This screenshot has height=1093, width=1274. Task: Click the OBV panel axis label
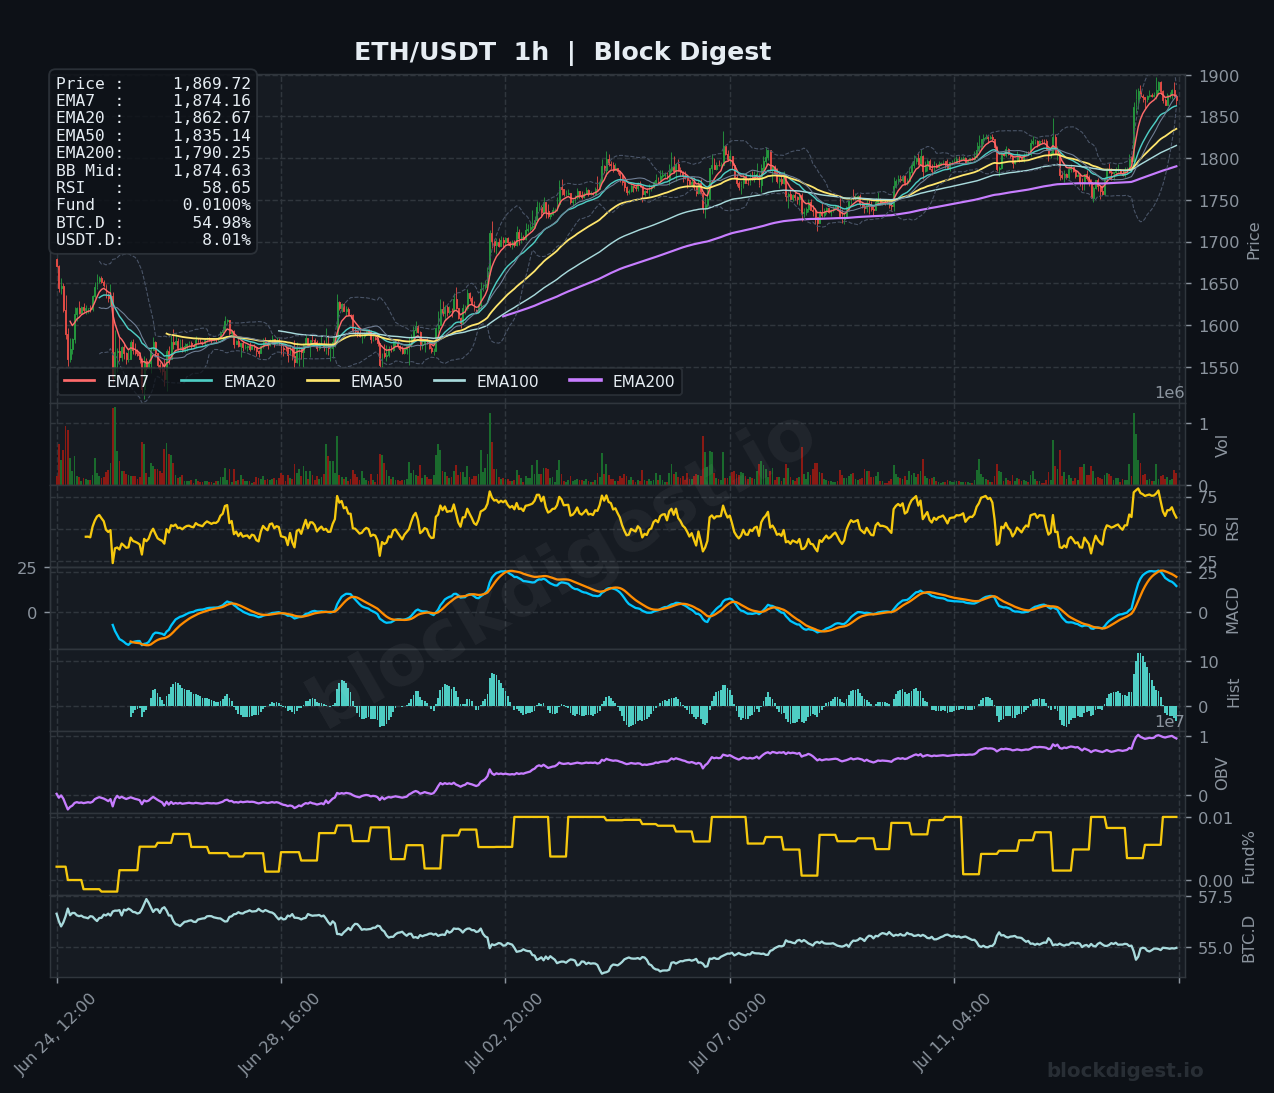(1222, 774)
